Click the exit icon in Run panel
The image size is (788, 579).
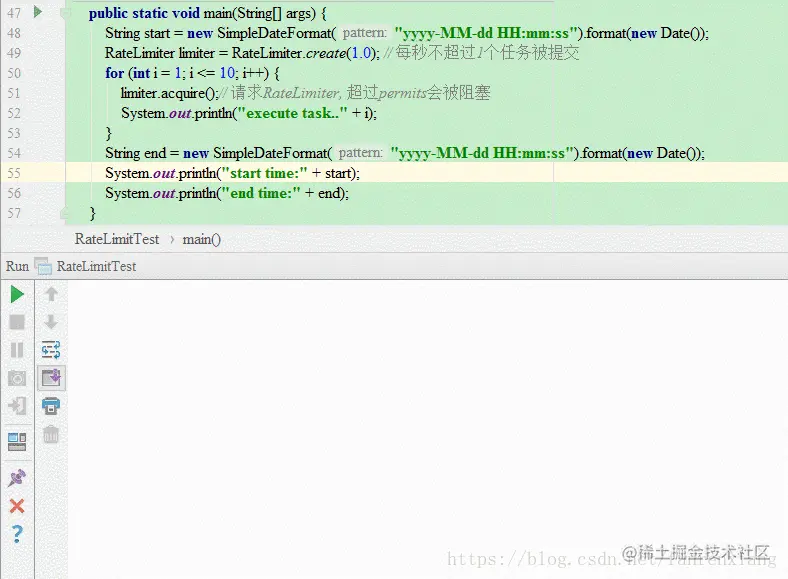[17, 406]
